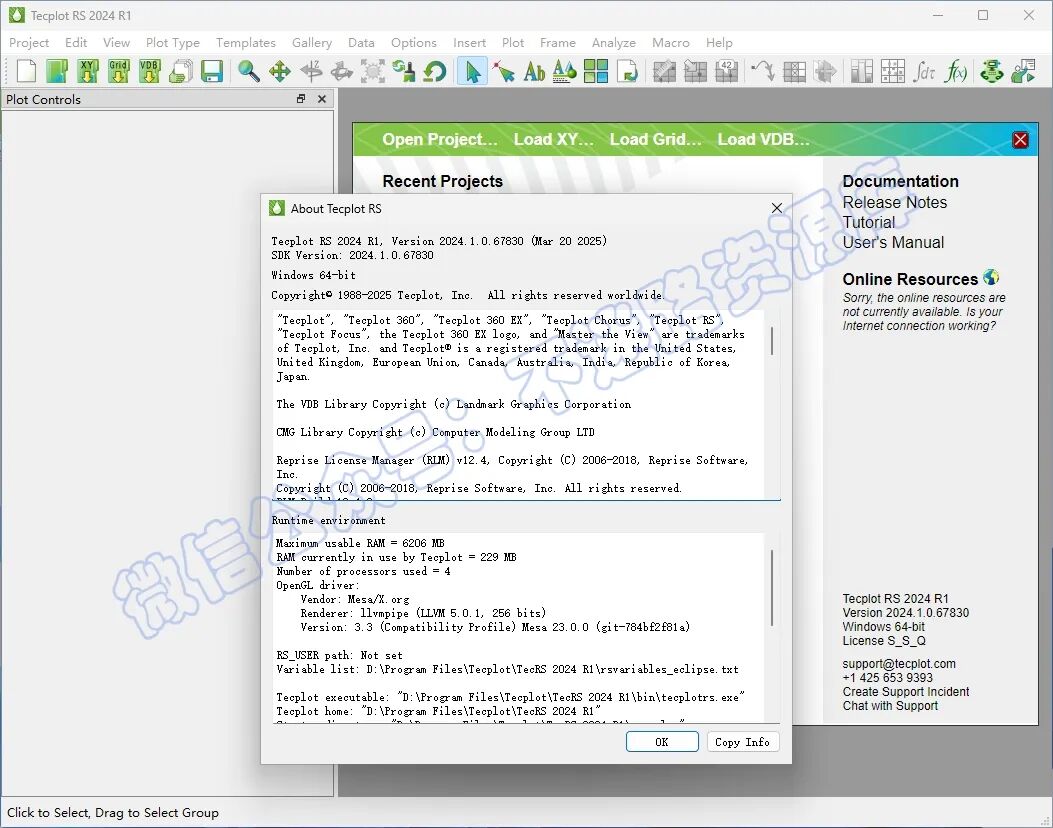Click the Online Resources globe icon
This screenshot has width=1053, height=828.
(x=991, y=277)
